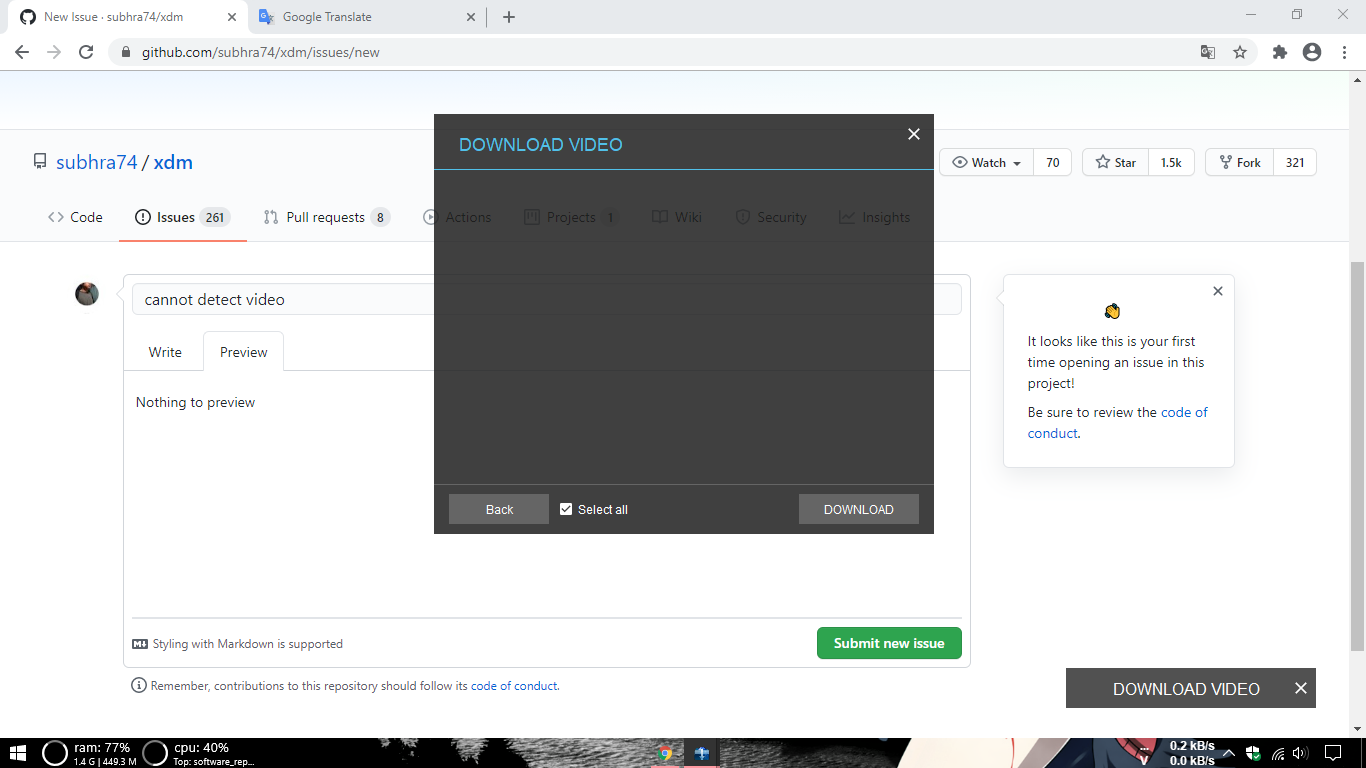
Task: Open the Chrome three-dot menu
Action: (1344, 52)
